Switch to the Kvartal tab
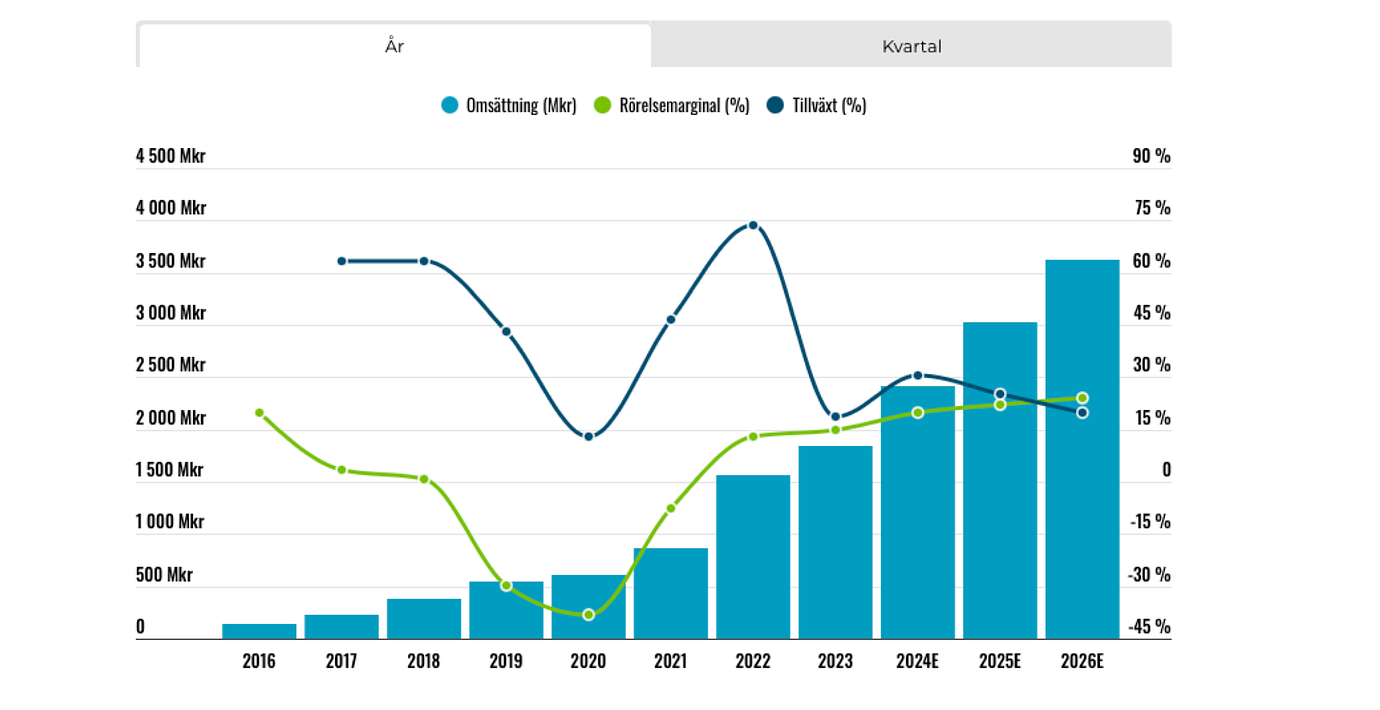1380x710 pixels. [911, 46]
